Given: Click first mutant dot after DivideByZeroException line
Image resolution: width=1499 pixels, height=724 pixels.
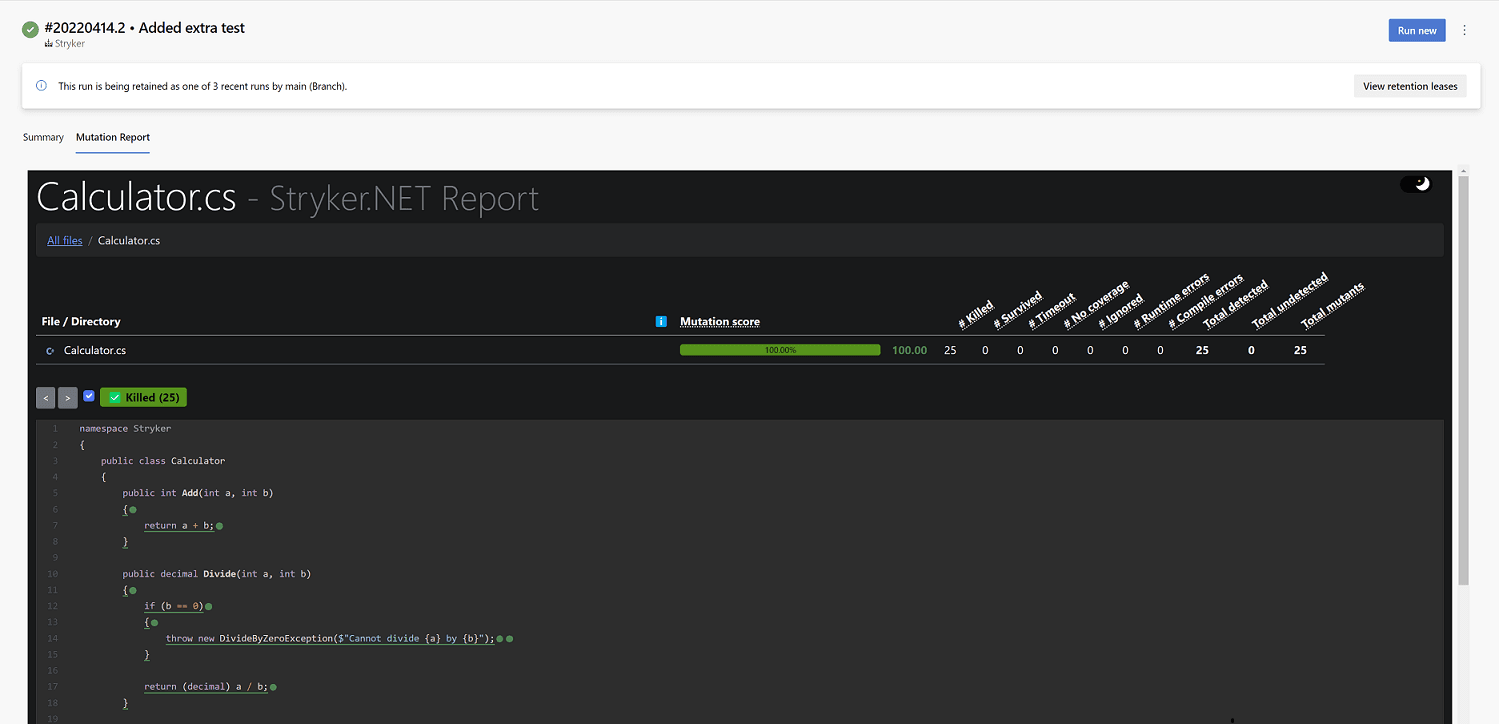Looking at the screenshot, I should click(x=500, y=638).
